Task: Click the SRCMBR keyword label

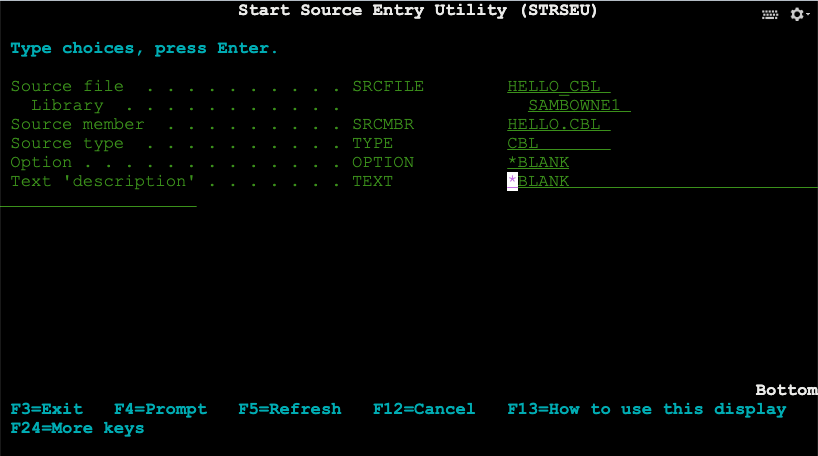Action: coord(383,124)
